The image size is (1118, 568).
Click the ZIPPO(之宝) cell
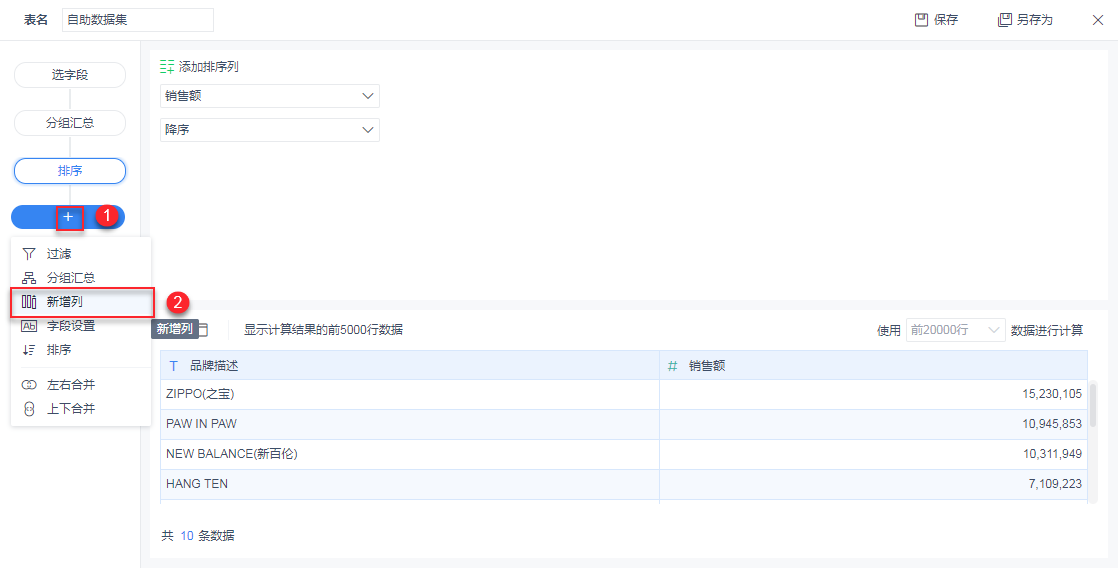click(410, 394)
